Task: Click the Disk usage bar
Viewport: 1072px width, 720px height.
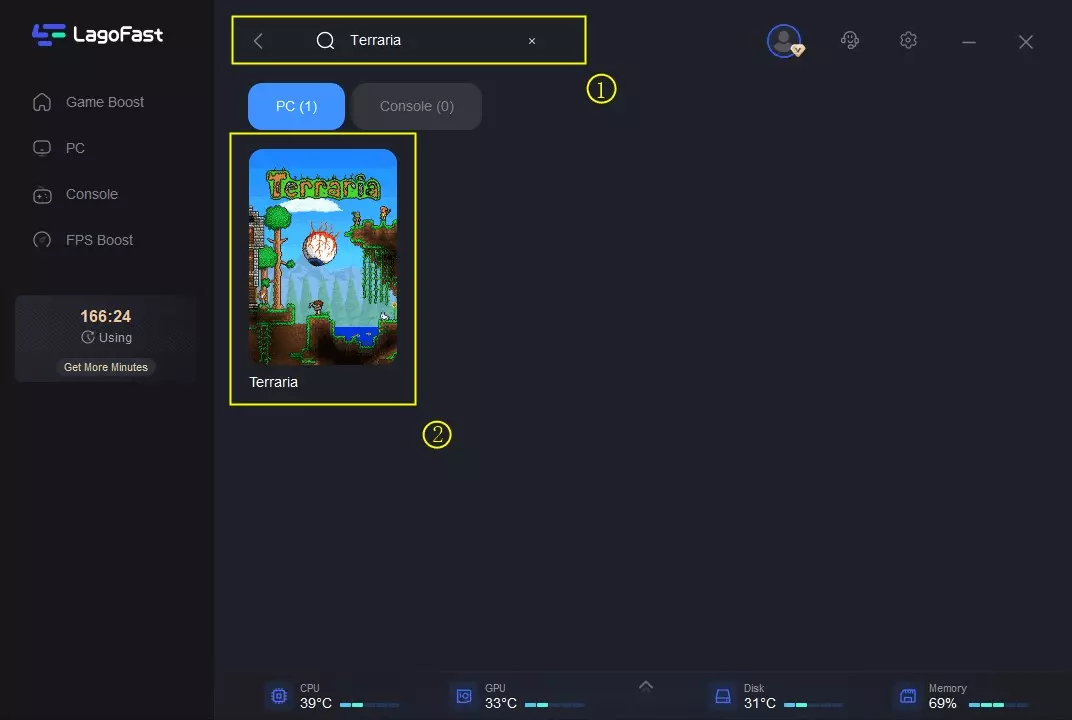Action: (x=814, y=705)
